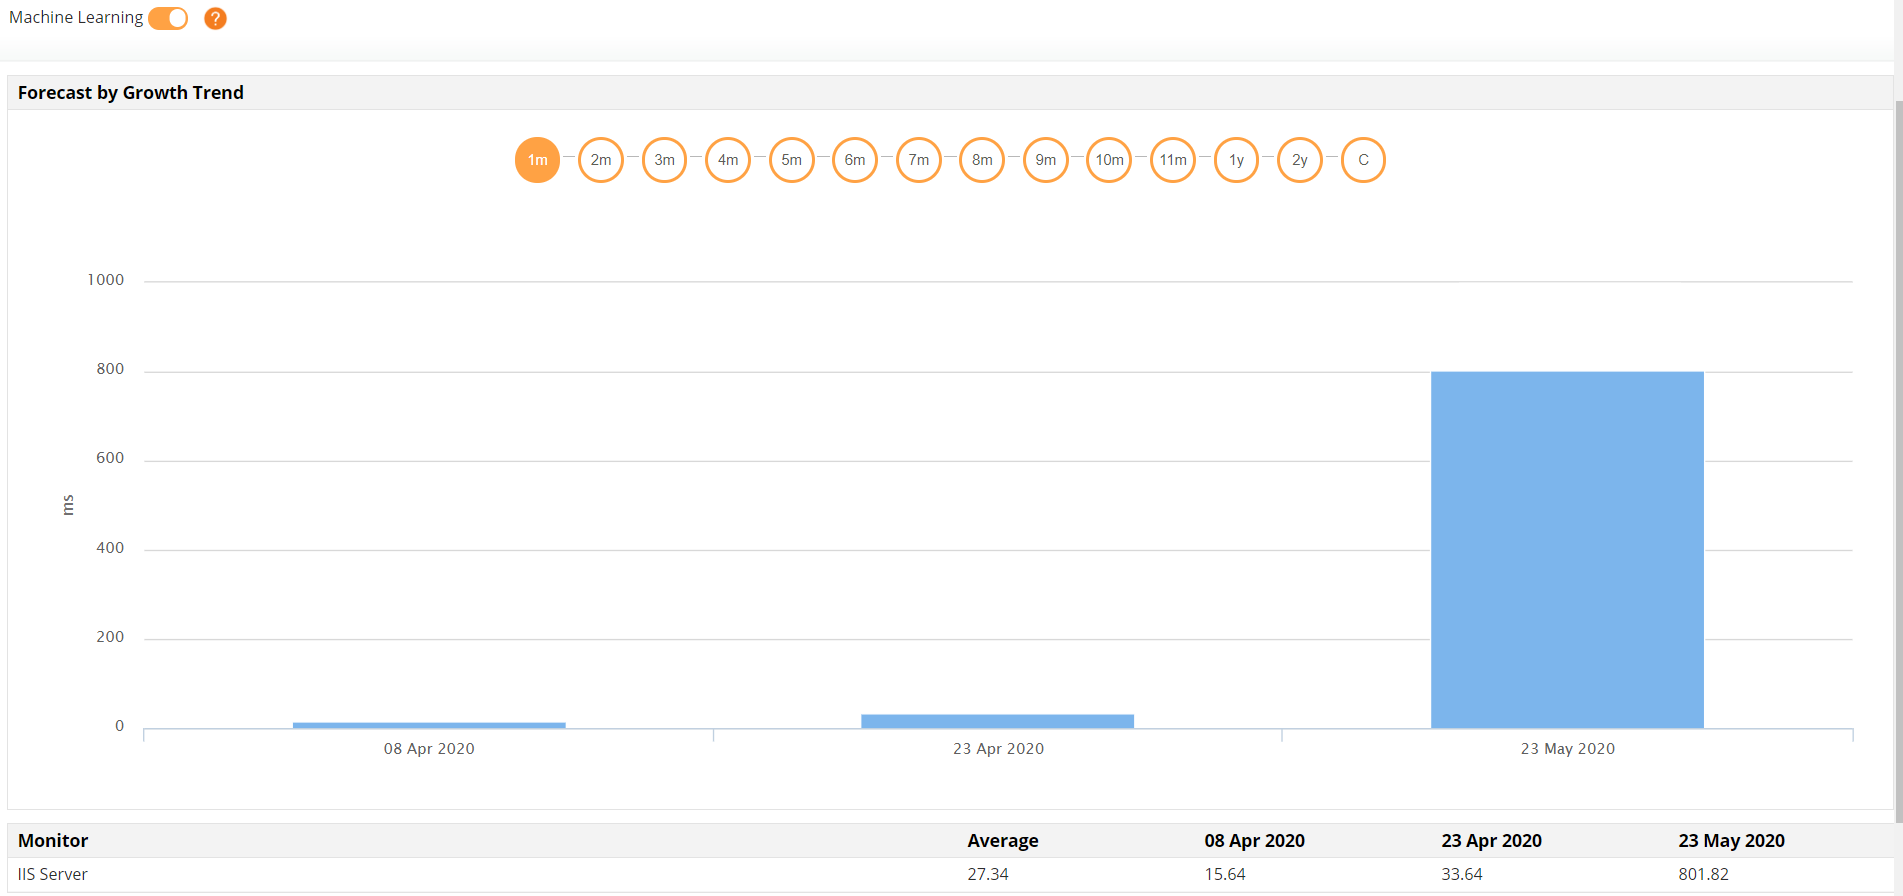Choose the 8m forecast circle
1903x896 pixels.
click(x=982, y=160)
